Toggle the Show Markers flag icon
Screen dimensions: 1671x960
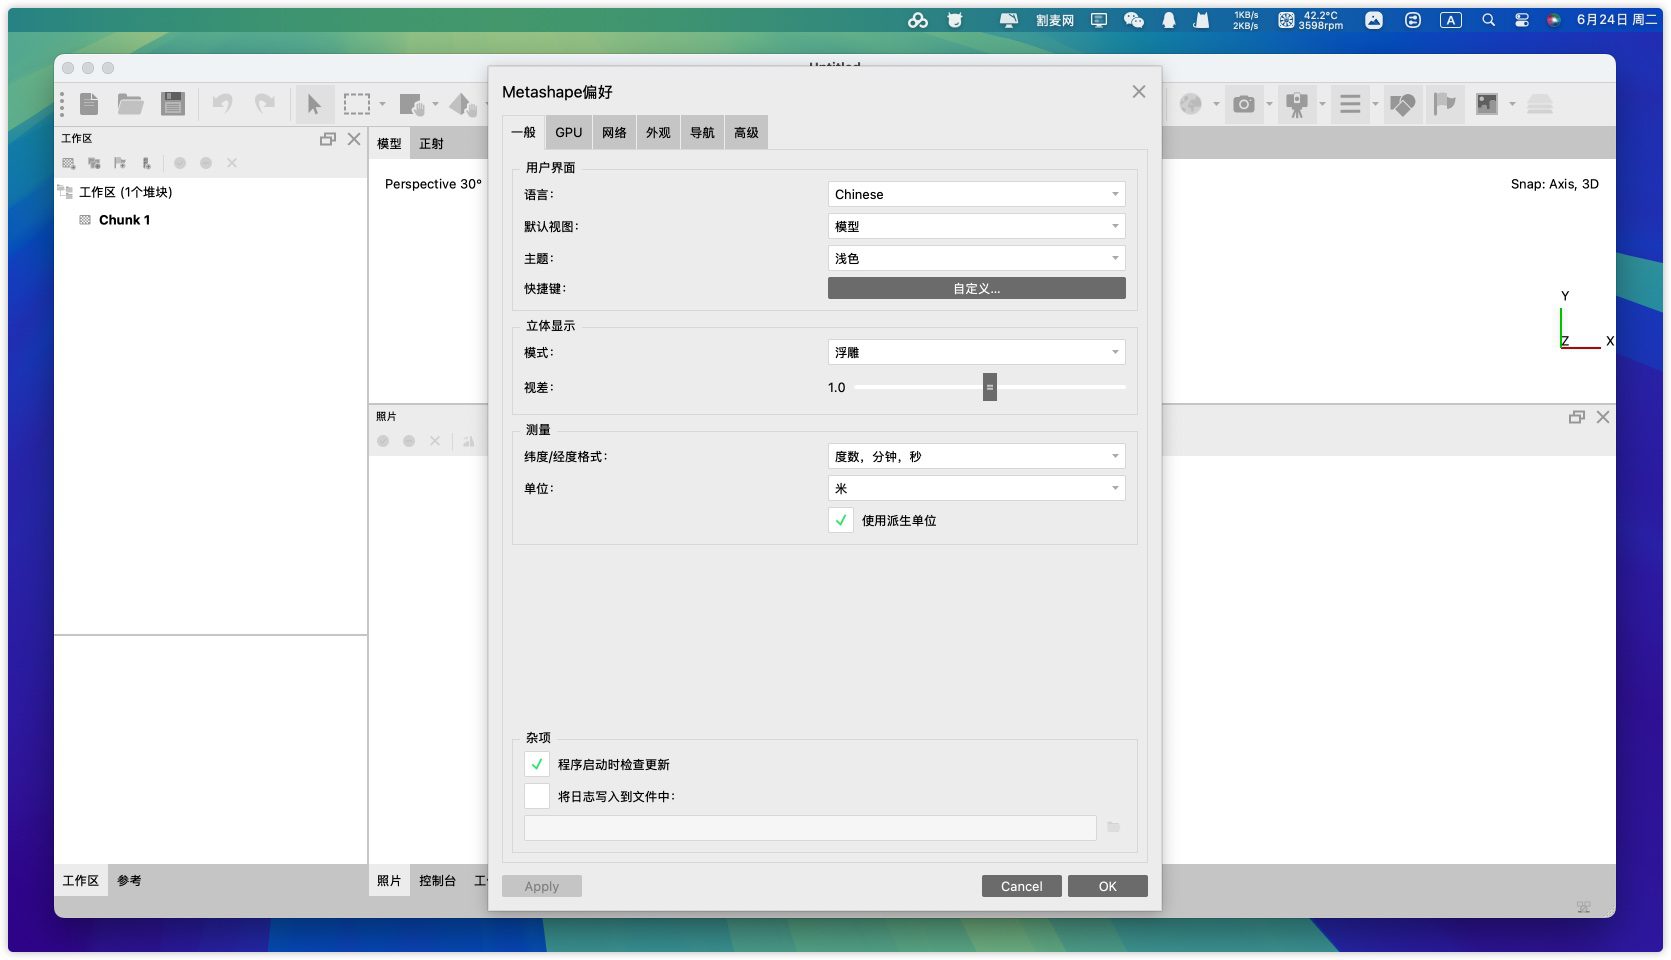tap(1444, 104)
